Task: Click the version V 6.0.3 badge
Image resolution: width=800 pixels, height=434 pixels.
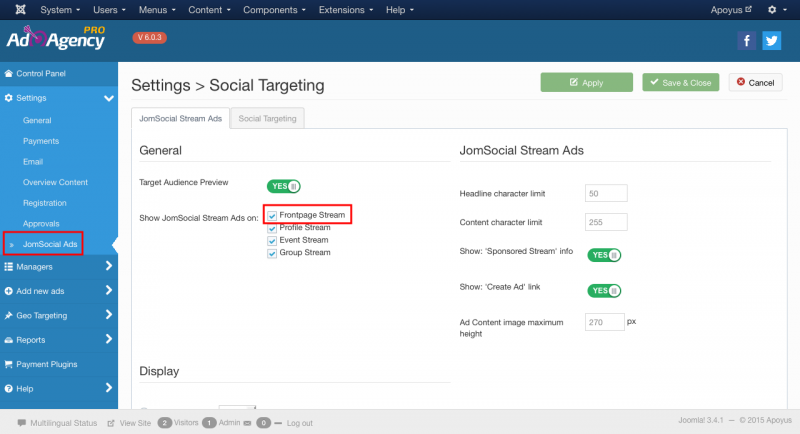Action: tap(149, 38)
